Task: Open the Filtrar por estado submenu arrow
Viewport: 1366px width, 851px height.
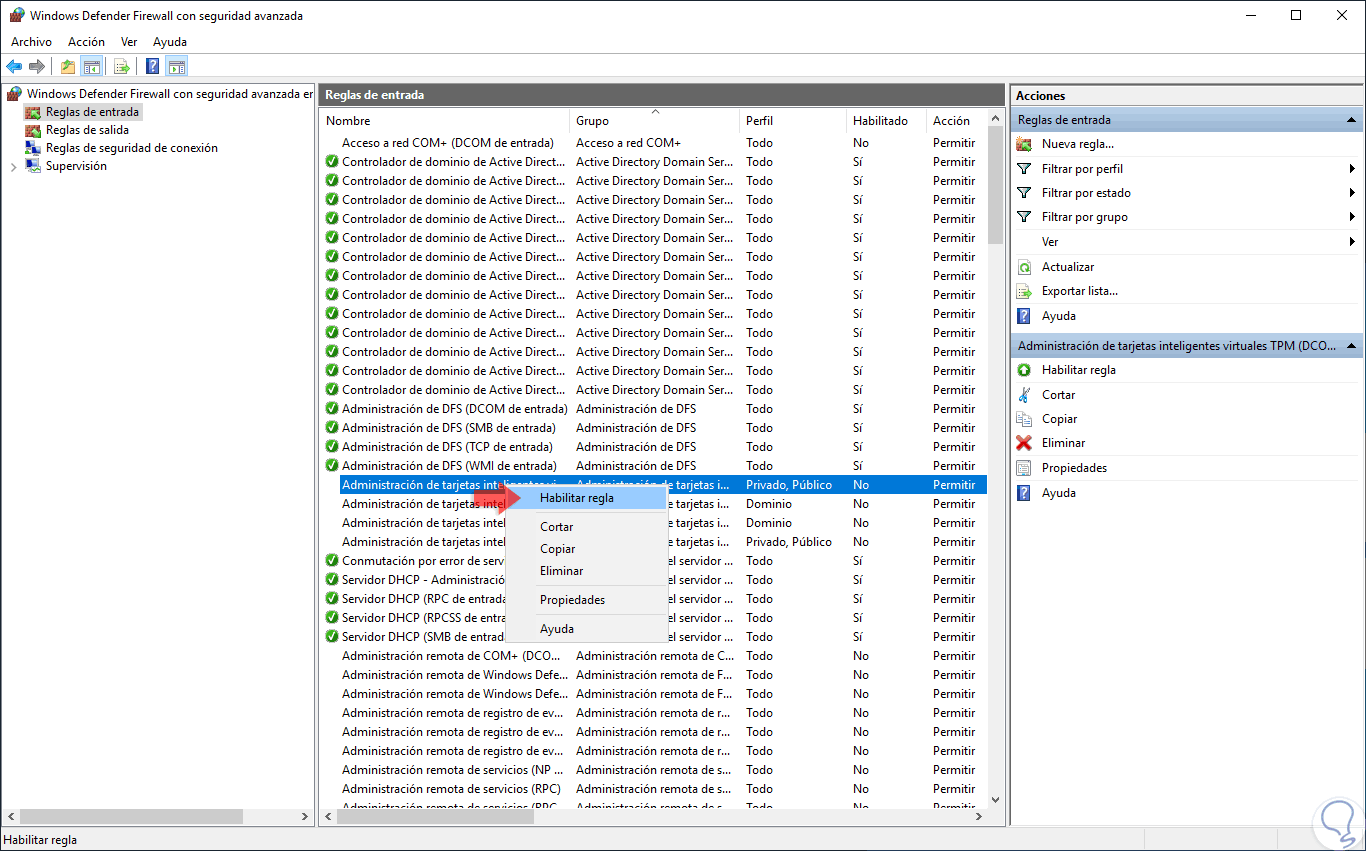Action: [x=1352, y=193]
